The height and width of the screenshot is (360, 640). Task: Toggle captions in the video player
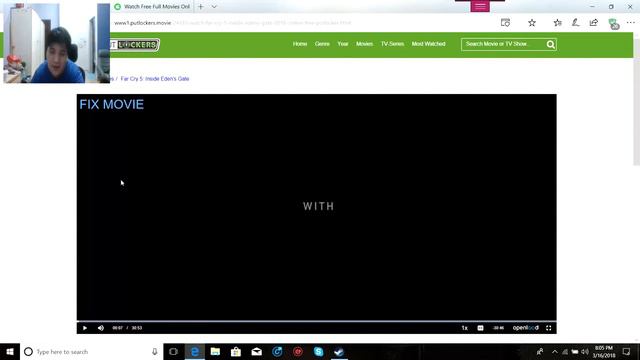pyautogui.click(x=480, y=328)
